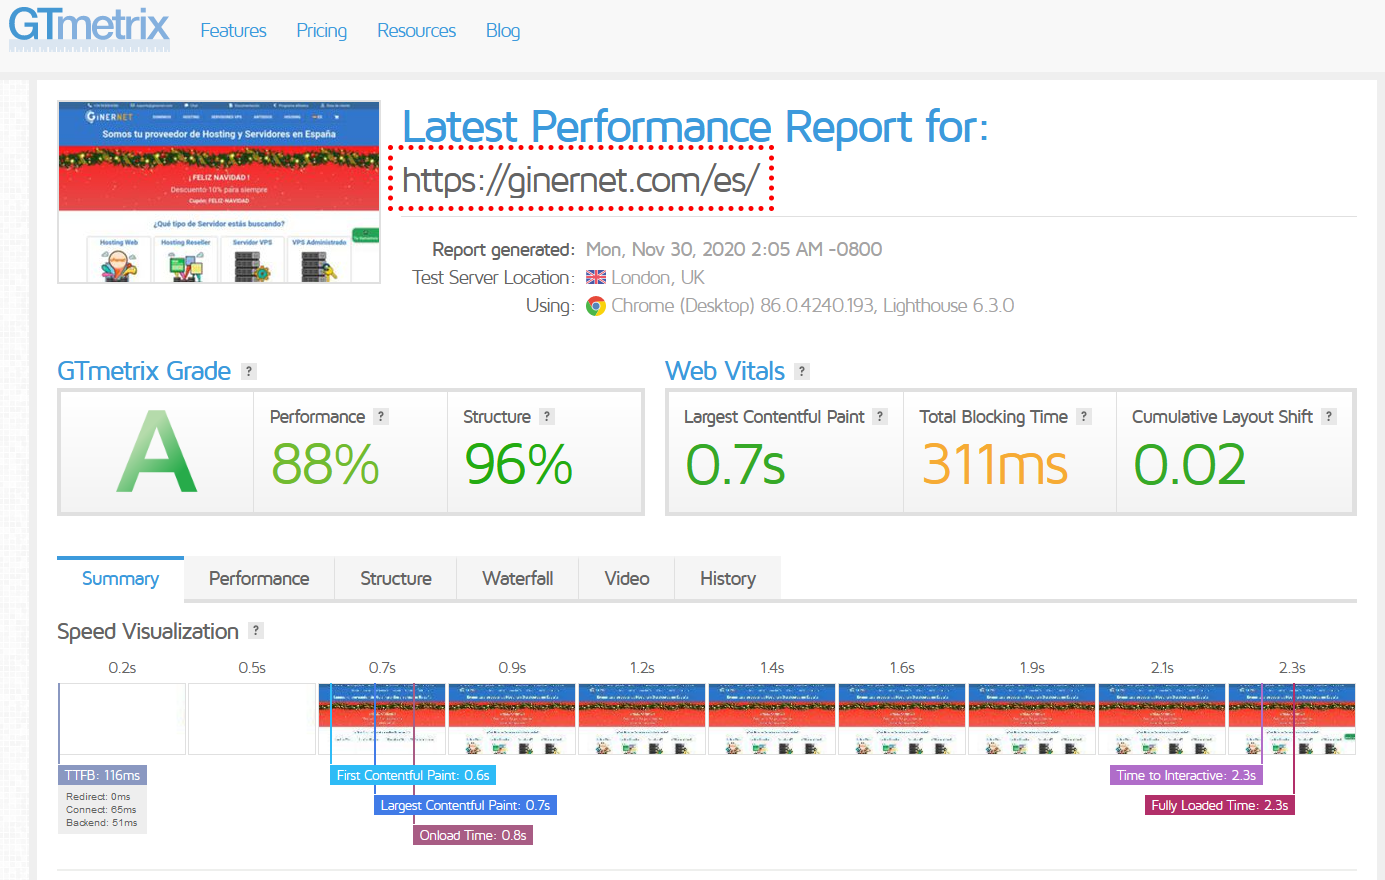Open help icon beside GTmetrix Grade
This screenshot has width=1385, height=880.
point(249,371)
